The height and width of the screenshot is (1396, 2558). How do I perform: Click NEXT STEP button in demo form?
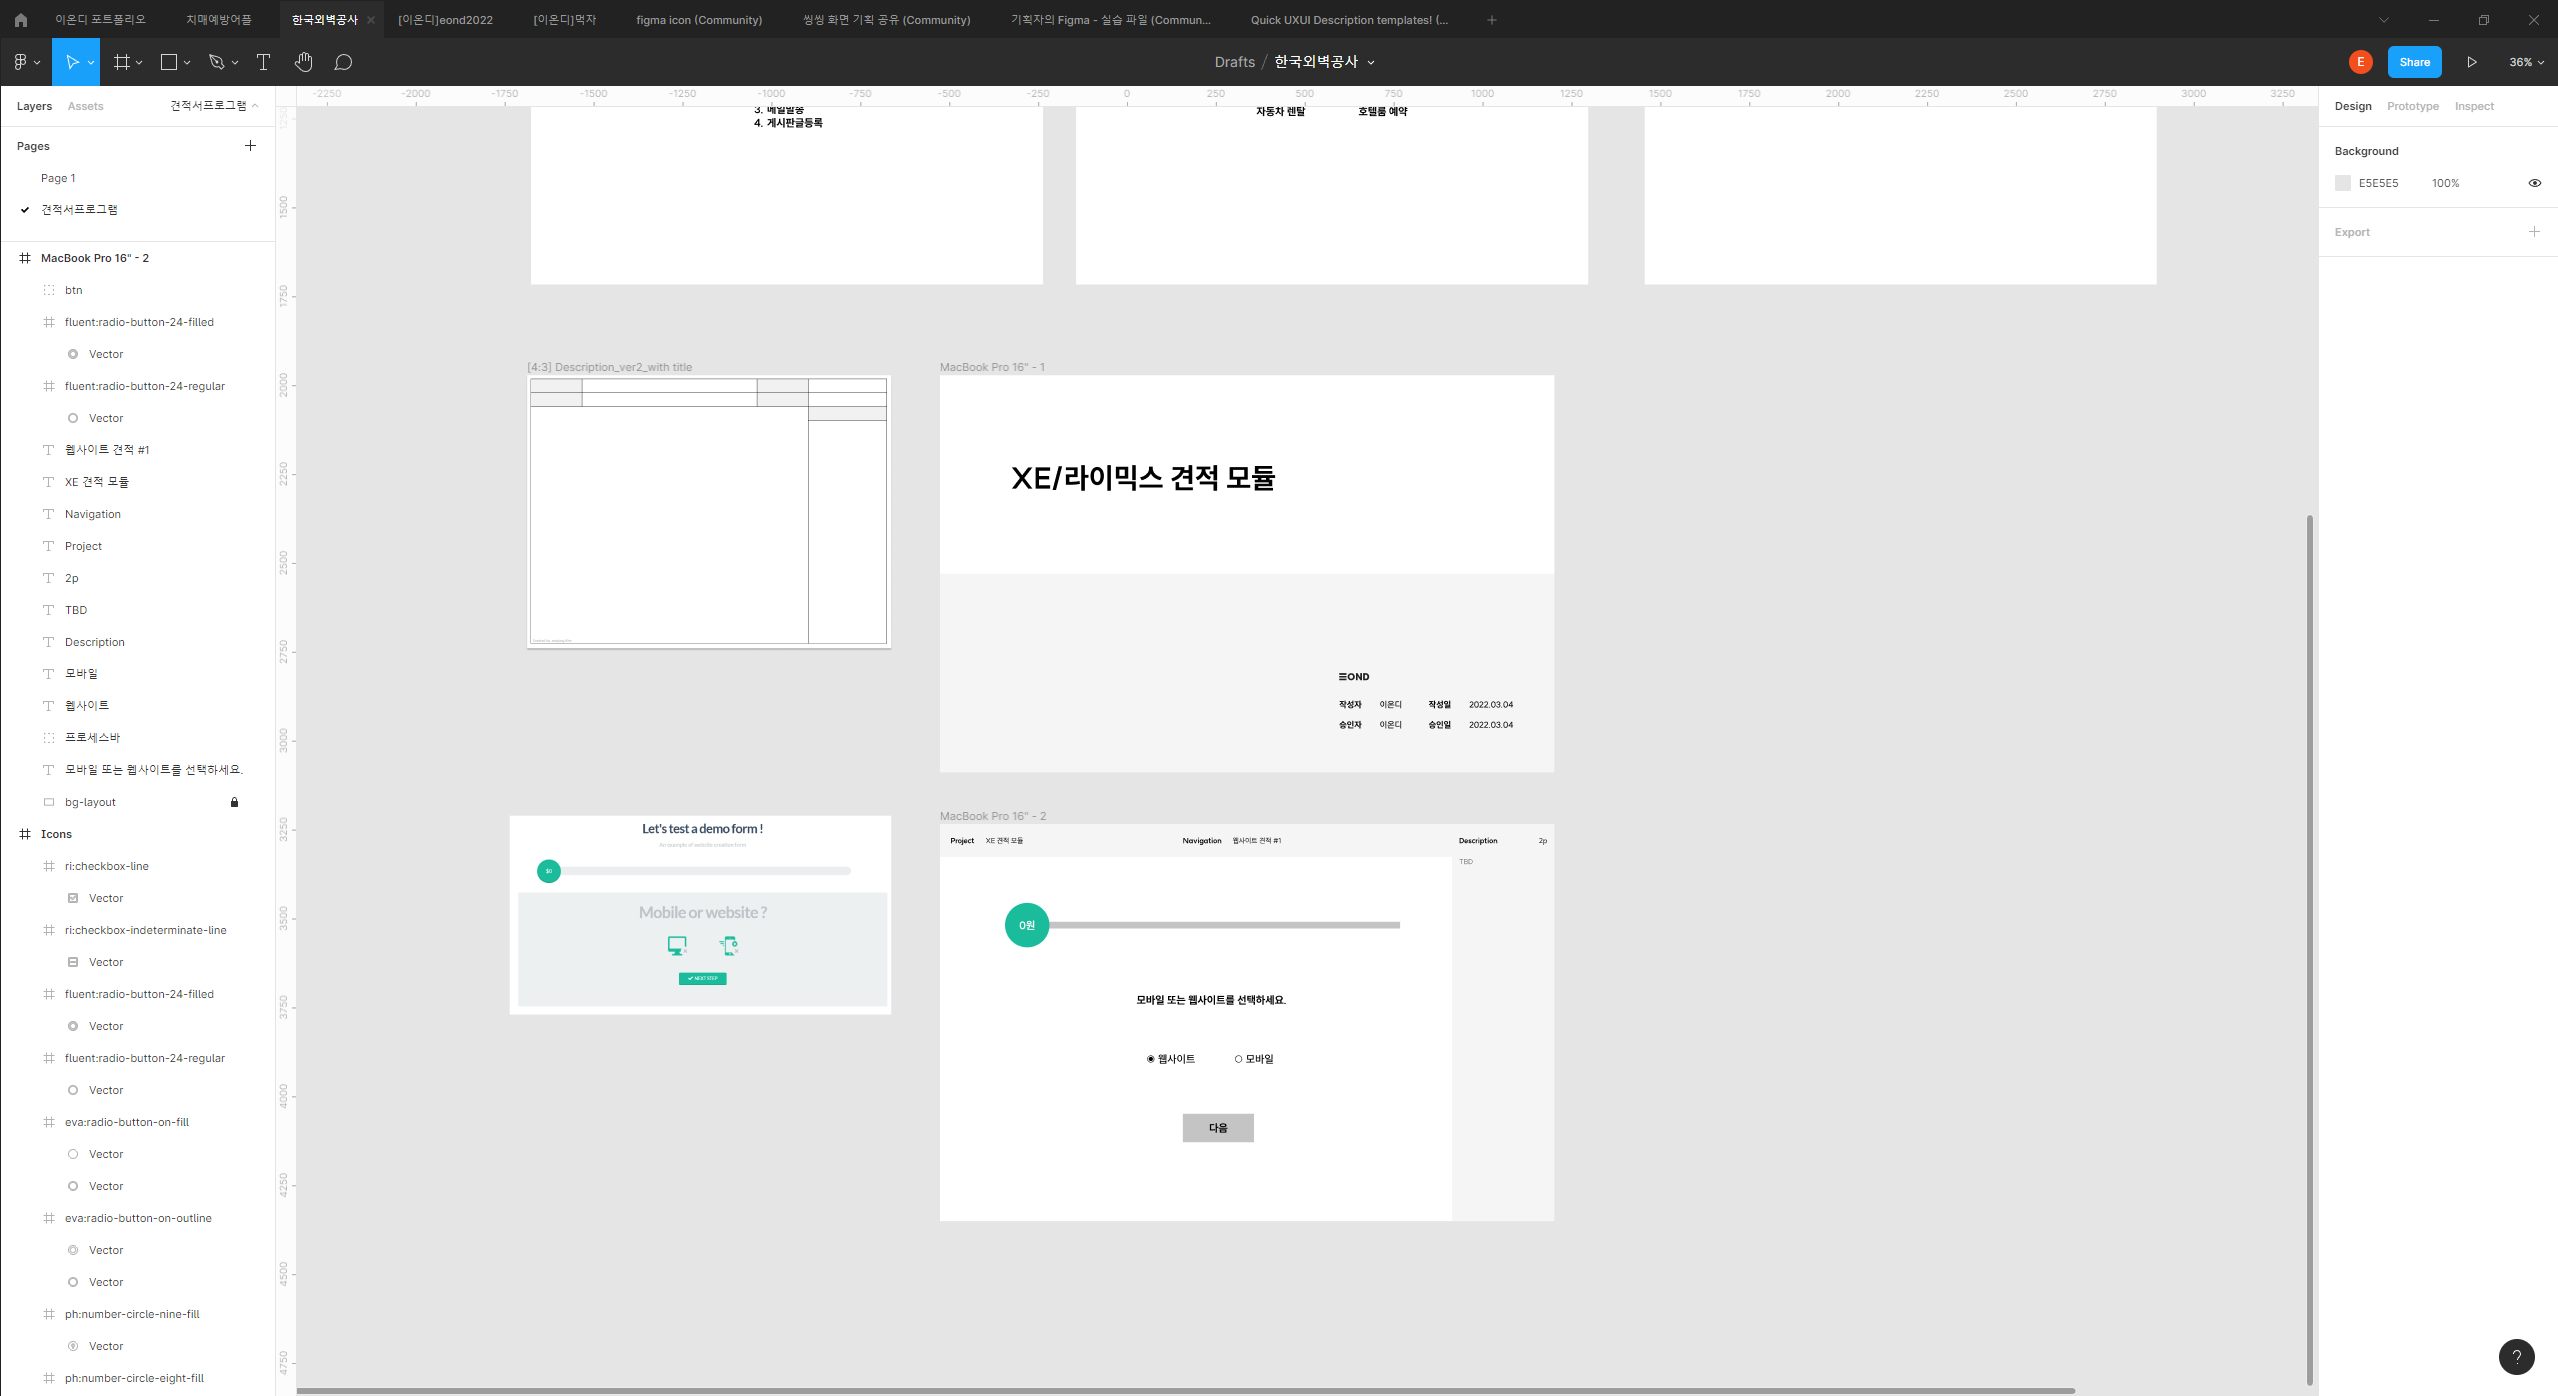702,979
